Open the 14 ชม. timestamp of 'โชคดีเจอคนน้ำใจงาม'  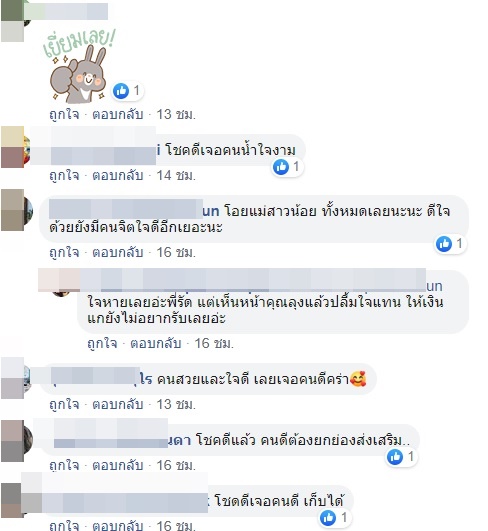(x=176, y=175)
